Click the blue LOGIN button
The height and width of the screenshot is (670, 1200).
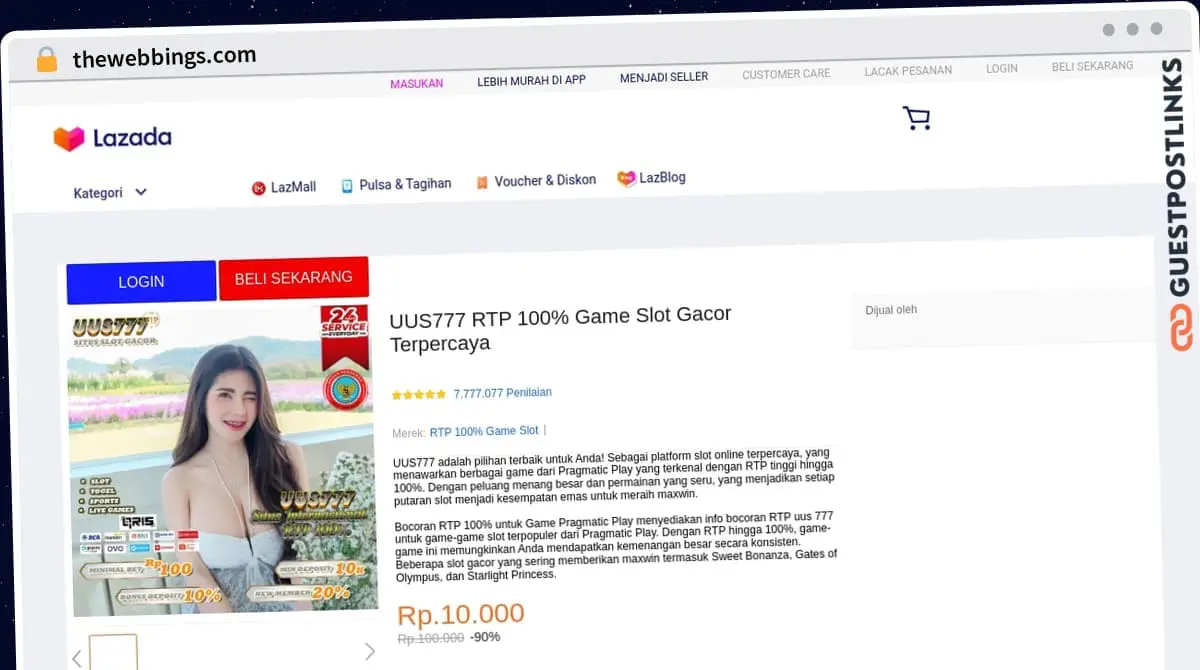pyautogui.click(x=141, y=282)
